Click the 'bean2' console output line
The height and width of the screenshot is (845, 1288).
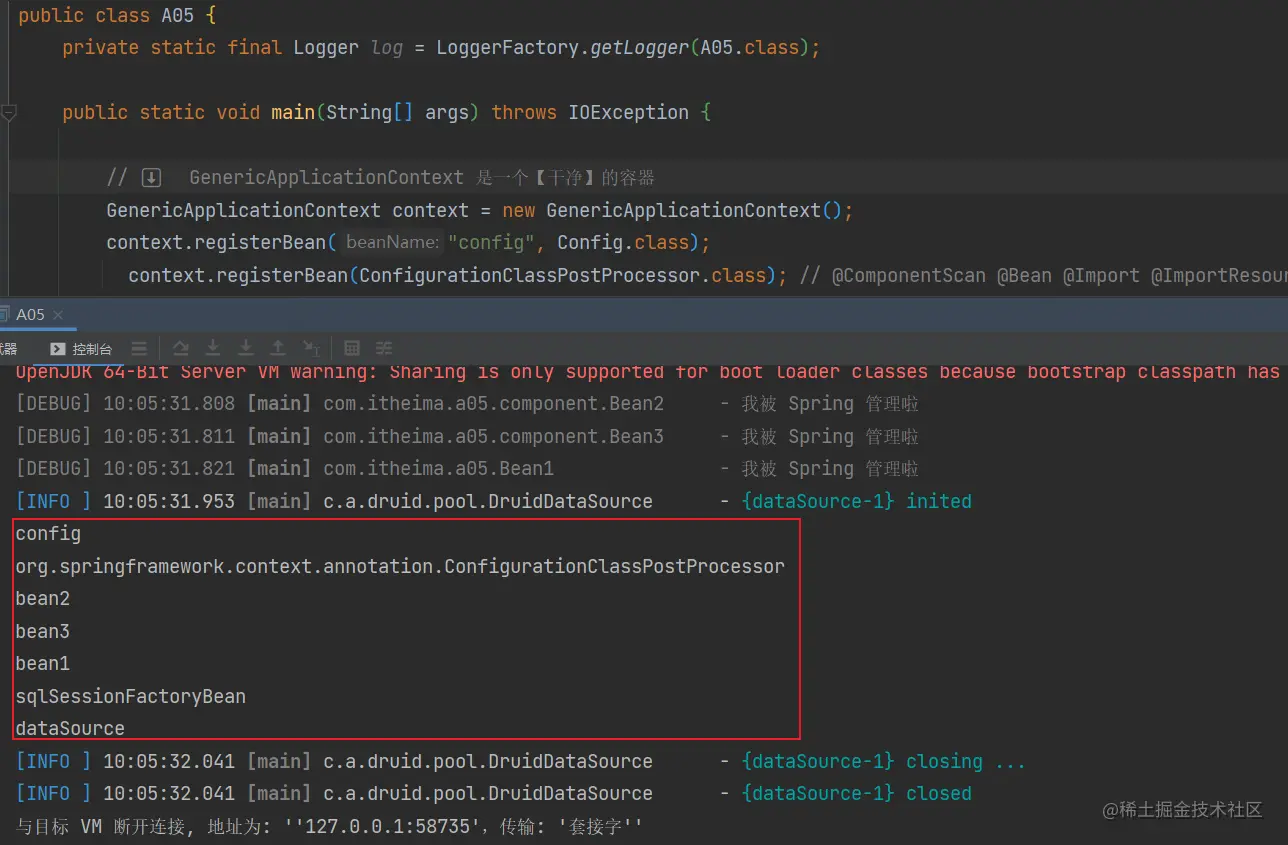43,599
